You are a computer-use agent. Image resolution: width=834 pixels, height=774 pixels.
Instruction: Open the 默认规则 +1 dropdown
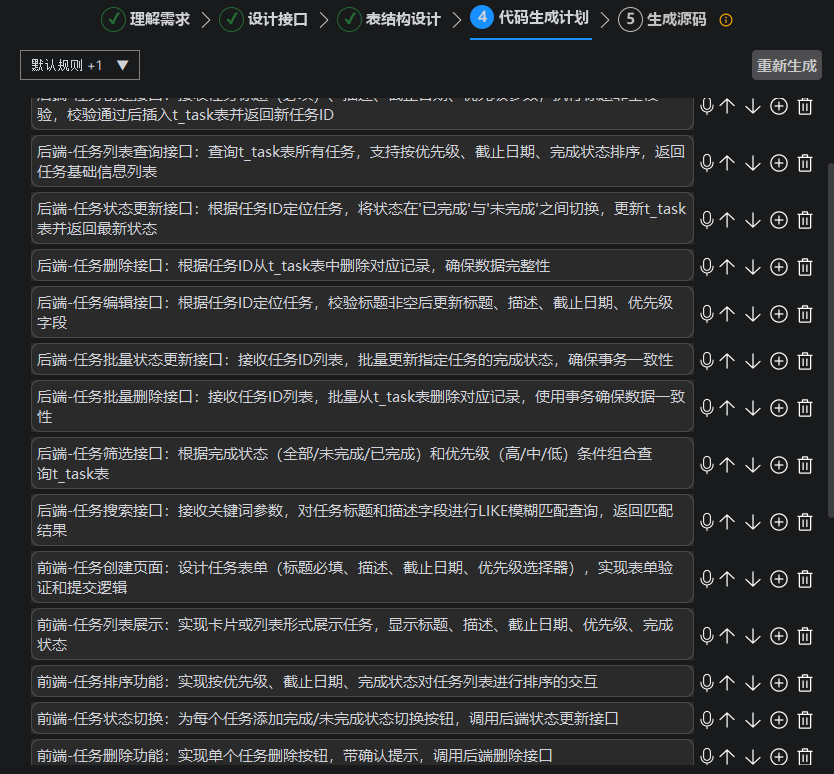click(x=80, y=65)
